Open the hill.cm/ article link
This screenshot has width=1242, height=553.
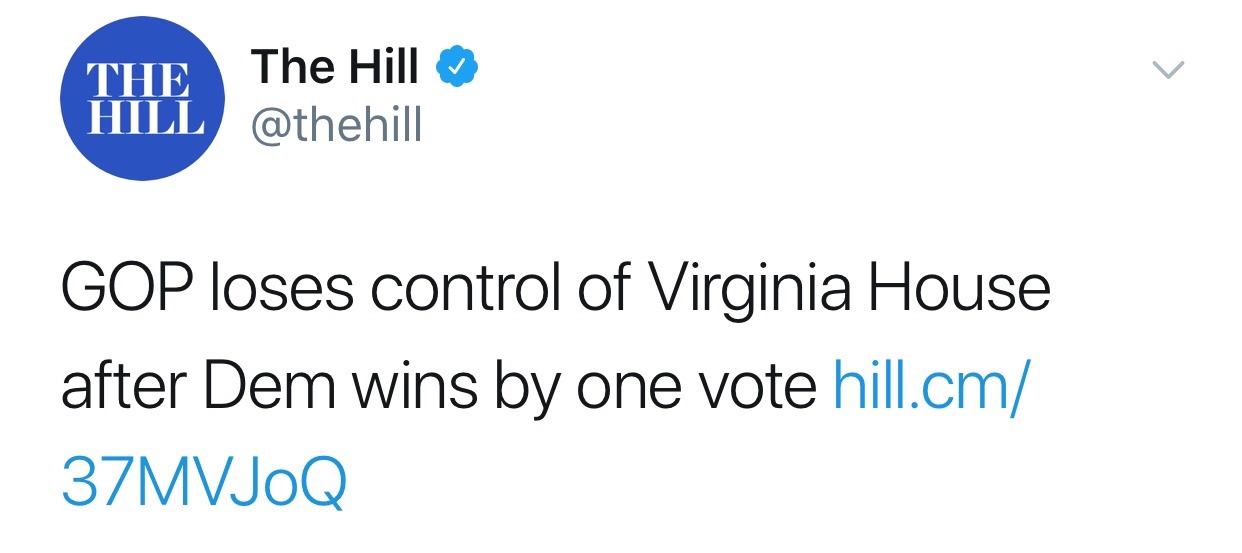tap(928, 388)
